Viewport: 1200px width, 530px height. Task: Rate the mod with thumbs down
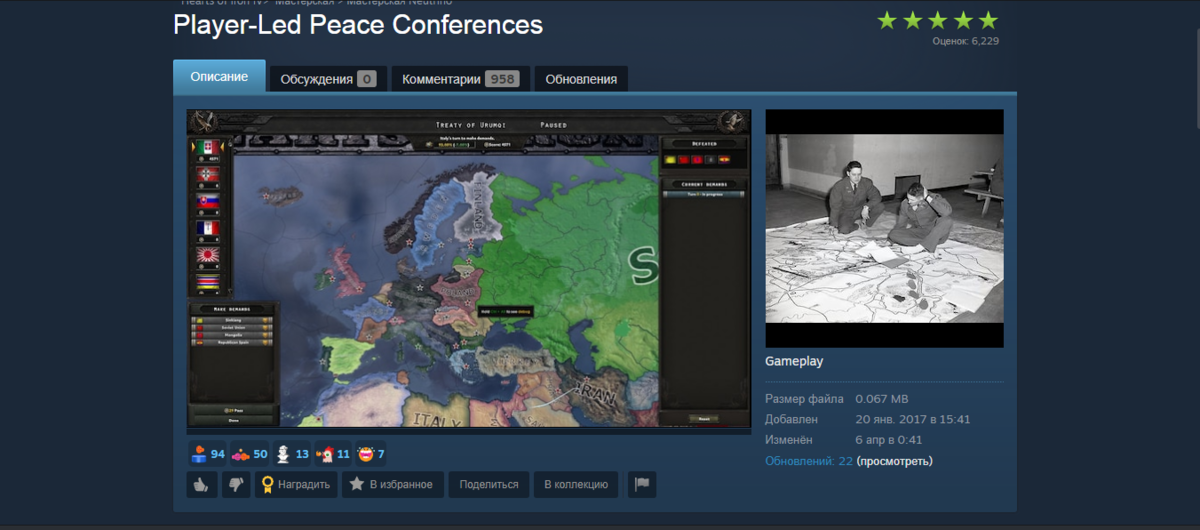pos(236,484)
